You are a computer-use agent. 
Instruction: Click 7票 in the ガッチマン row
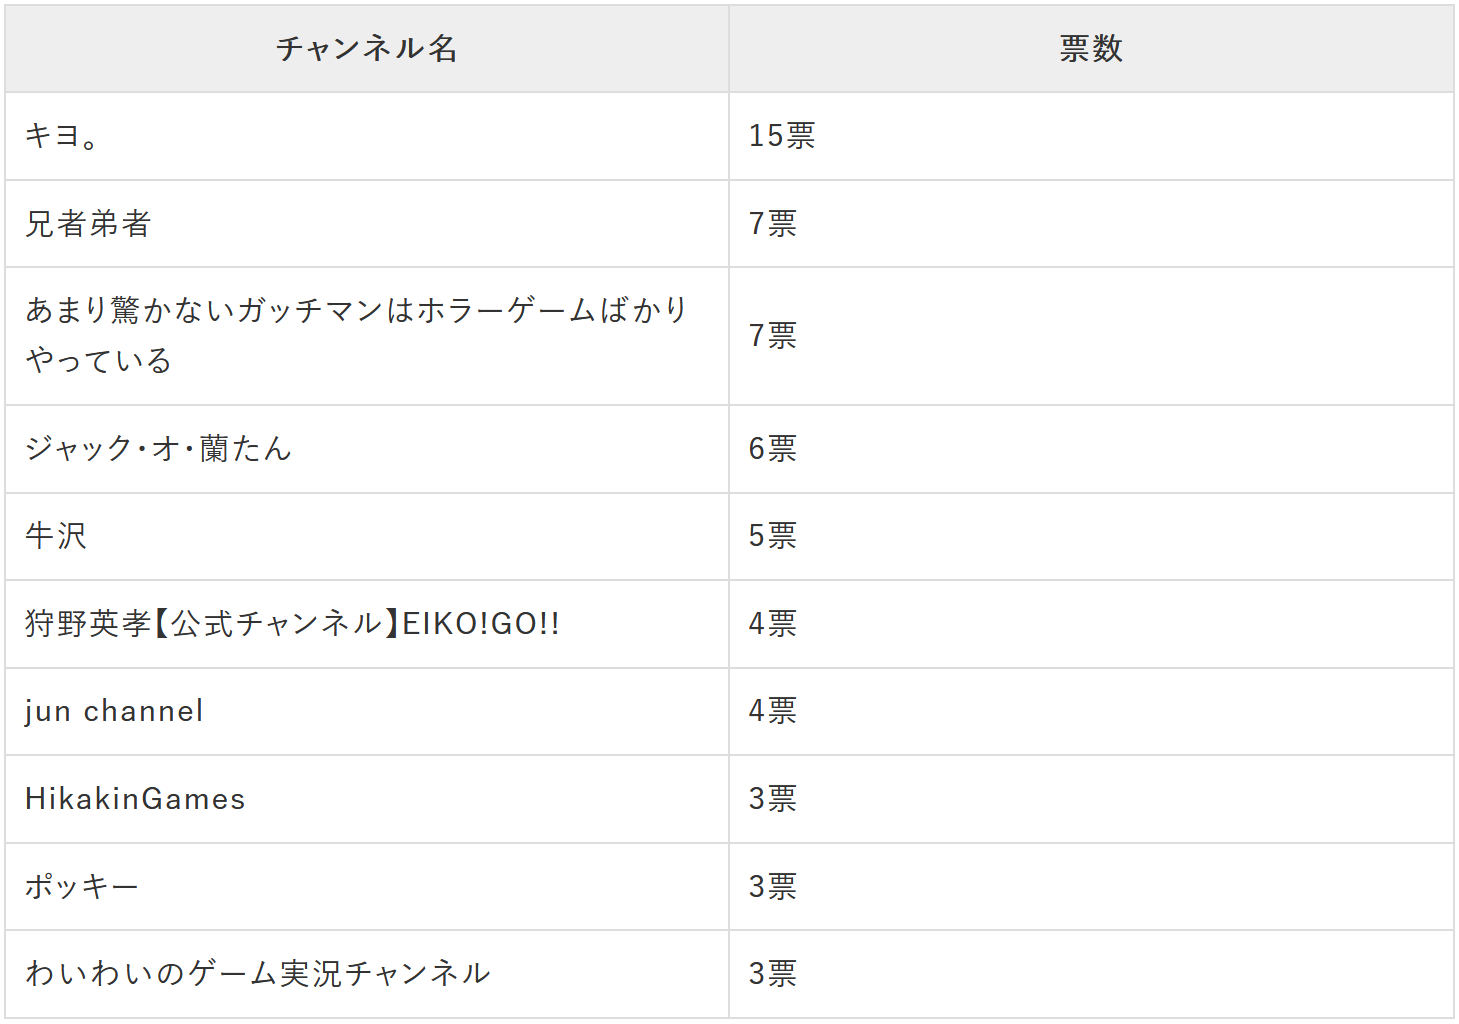[773, 335]
